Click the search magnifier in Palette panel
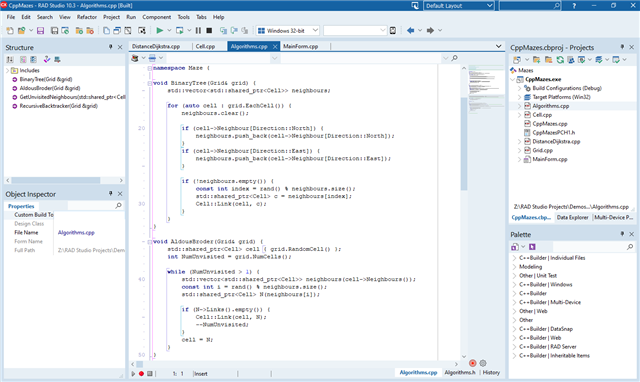The height and width of the screenshot is (382, 640). [630, 247]
